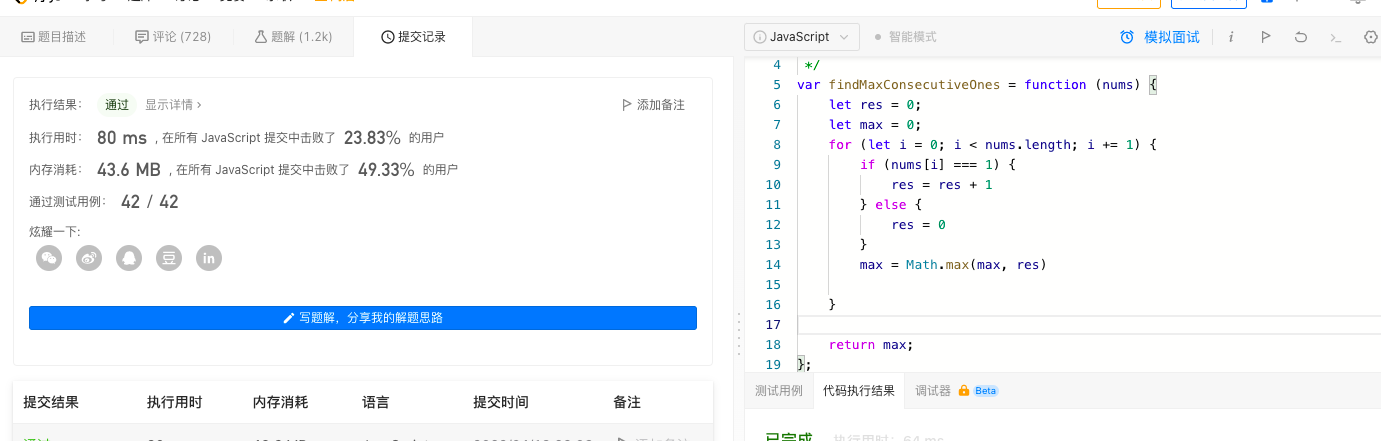Click the 43.6 MB memory value

tap(129, 169)
